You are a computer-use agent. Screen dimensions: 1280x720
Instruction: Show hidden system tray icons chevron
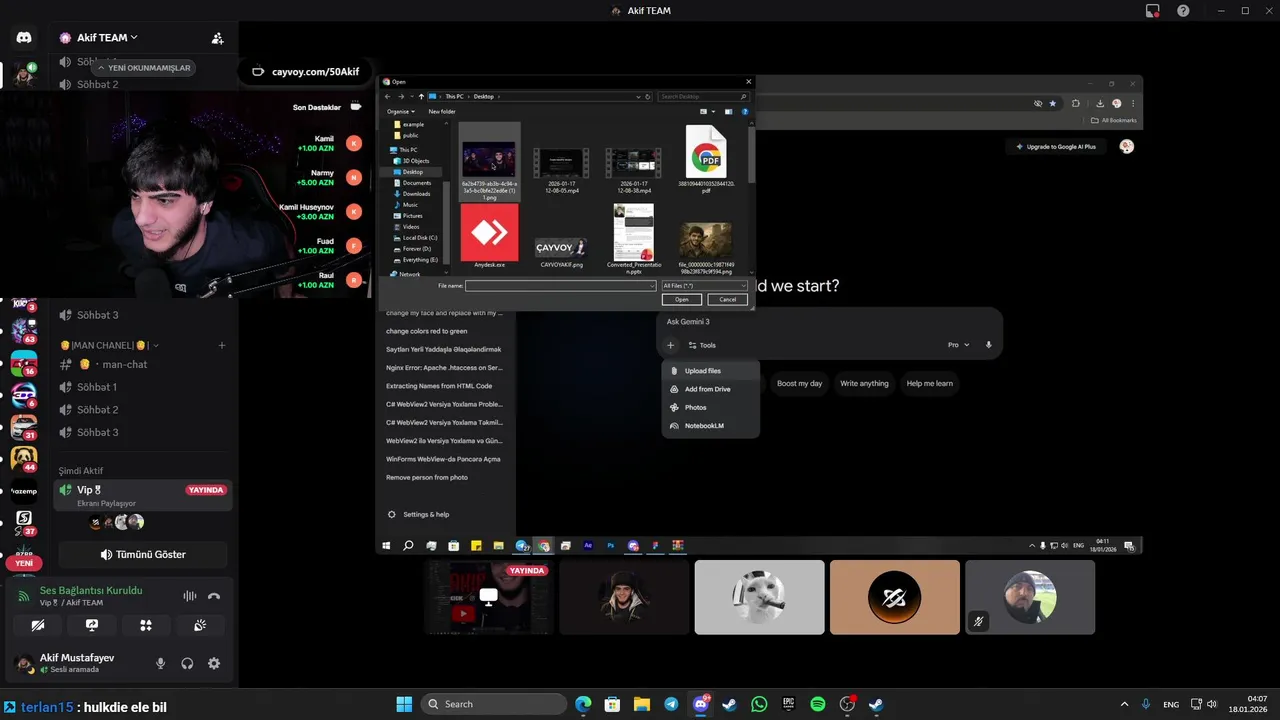[x=1124, y=704]
